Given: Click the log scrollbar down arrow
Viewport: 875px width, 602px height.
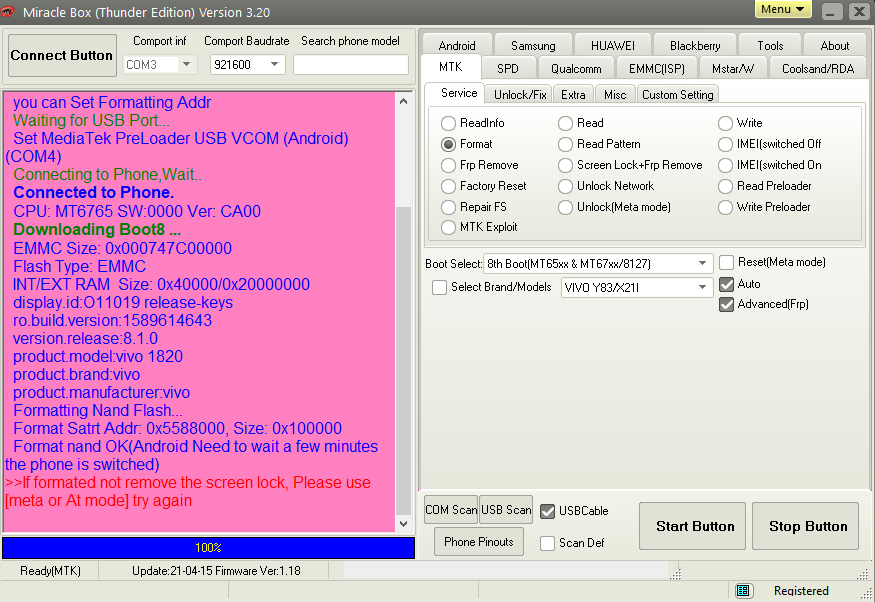Looking at the screenshot, I should (x=403, y=524).
